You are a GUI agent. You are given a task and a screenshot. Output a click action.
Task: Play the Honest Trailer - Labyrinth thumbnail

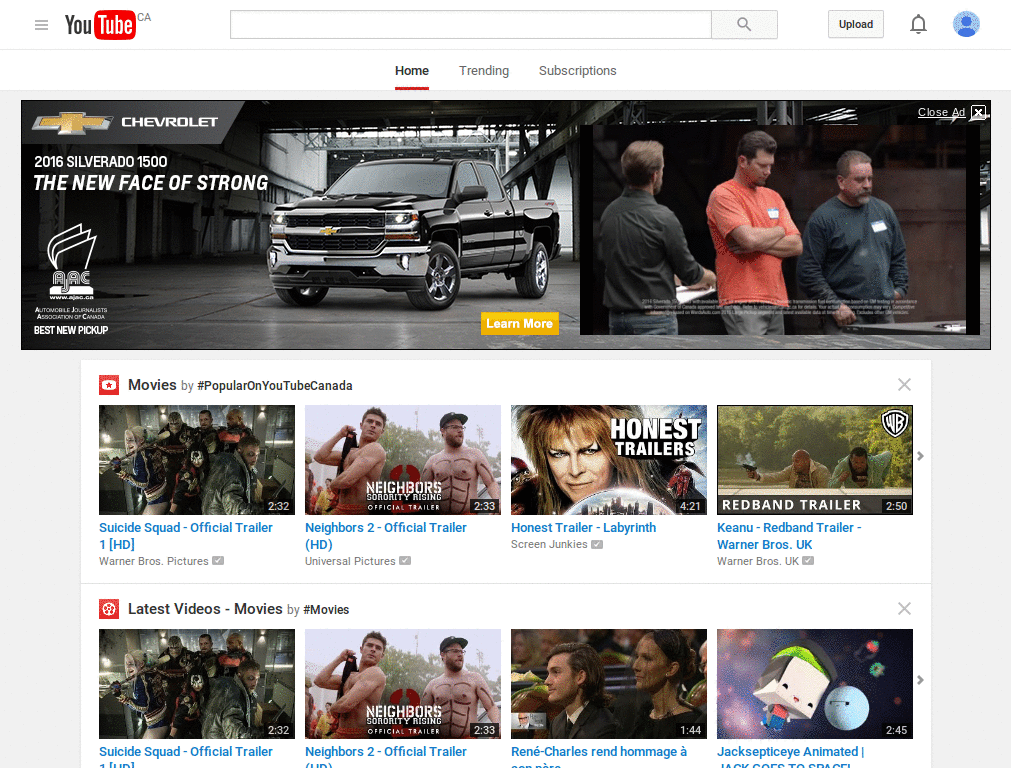point(608,460)
